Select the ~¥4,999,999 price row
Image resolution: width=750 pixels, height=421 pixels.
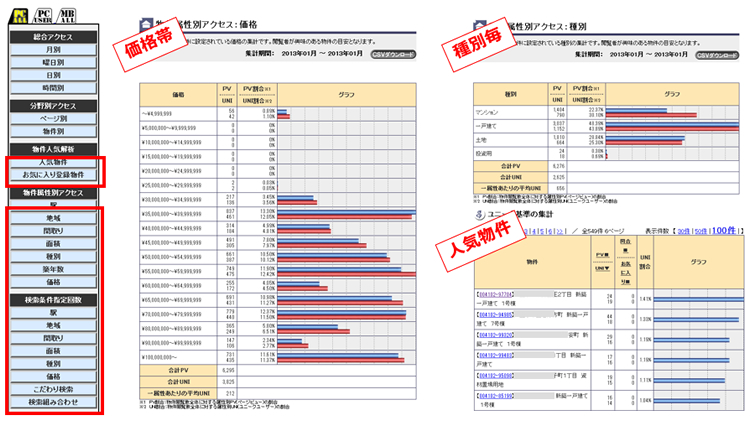pos(277,114)
